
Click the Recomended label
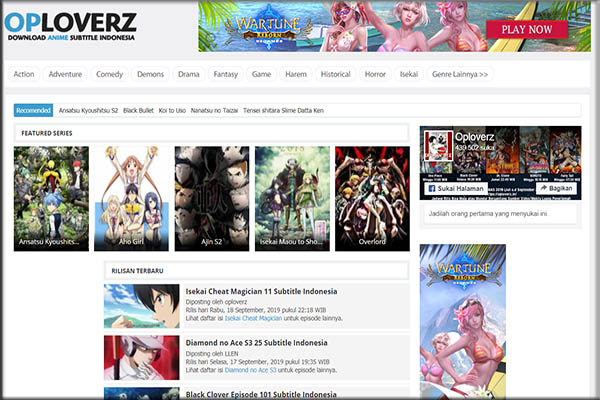click(x=33, y=111)
